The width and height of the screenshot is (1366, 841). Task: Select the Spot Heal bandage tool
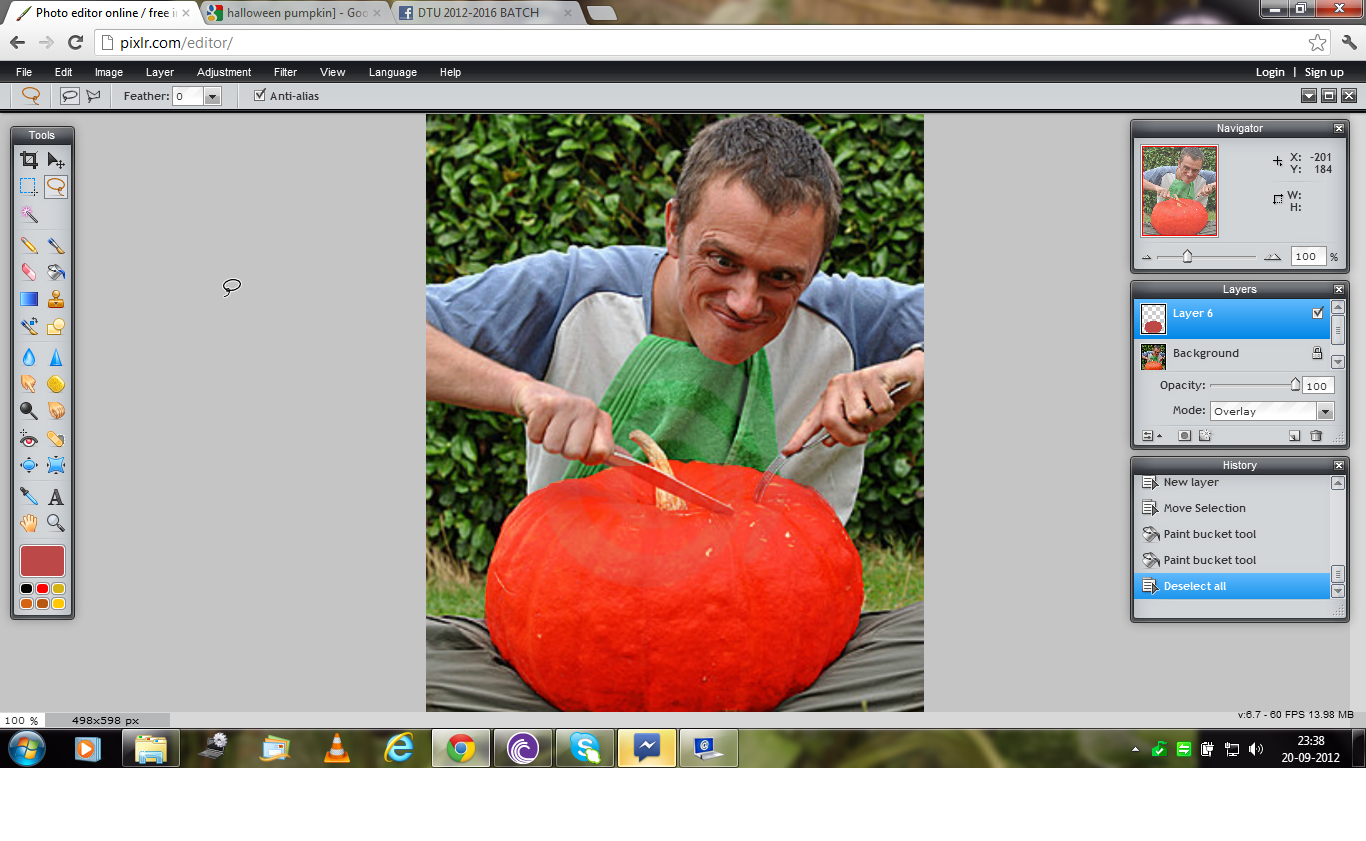click(56, 438)
